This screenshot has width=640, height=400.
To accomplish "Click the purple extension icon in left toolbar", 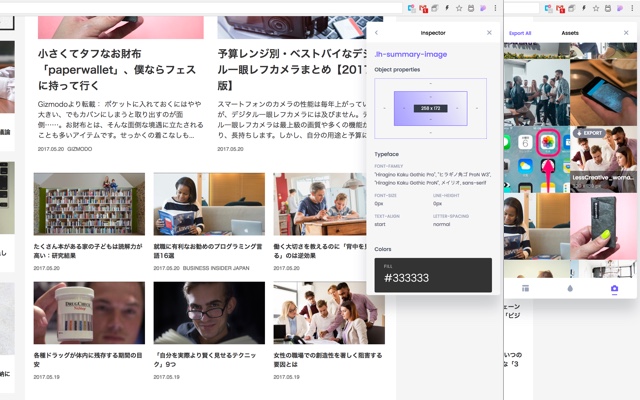I will click(x=483, y=8).
